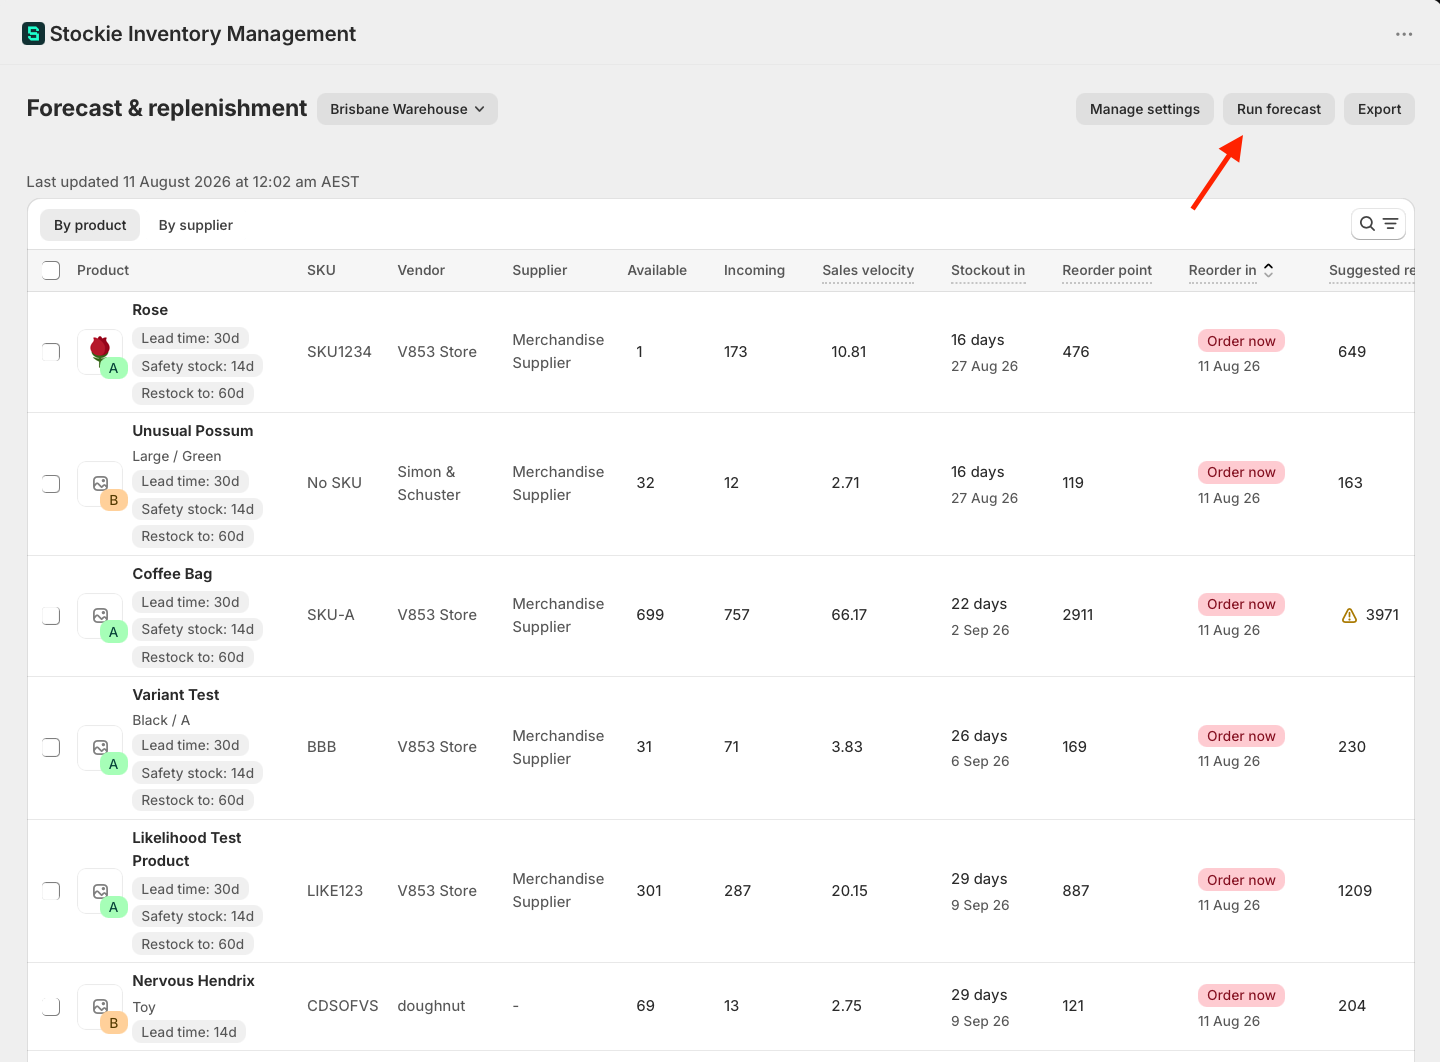Screen dimensions: 1440x1062
Task: Switch to the By supplier tab
Action: 195,225
